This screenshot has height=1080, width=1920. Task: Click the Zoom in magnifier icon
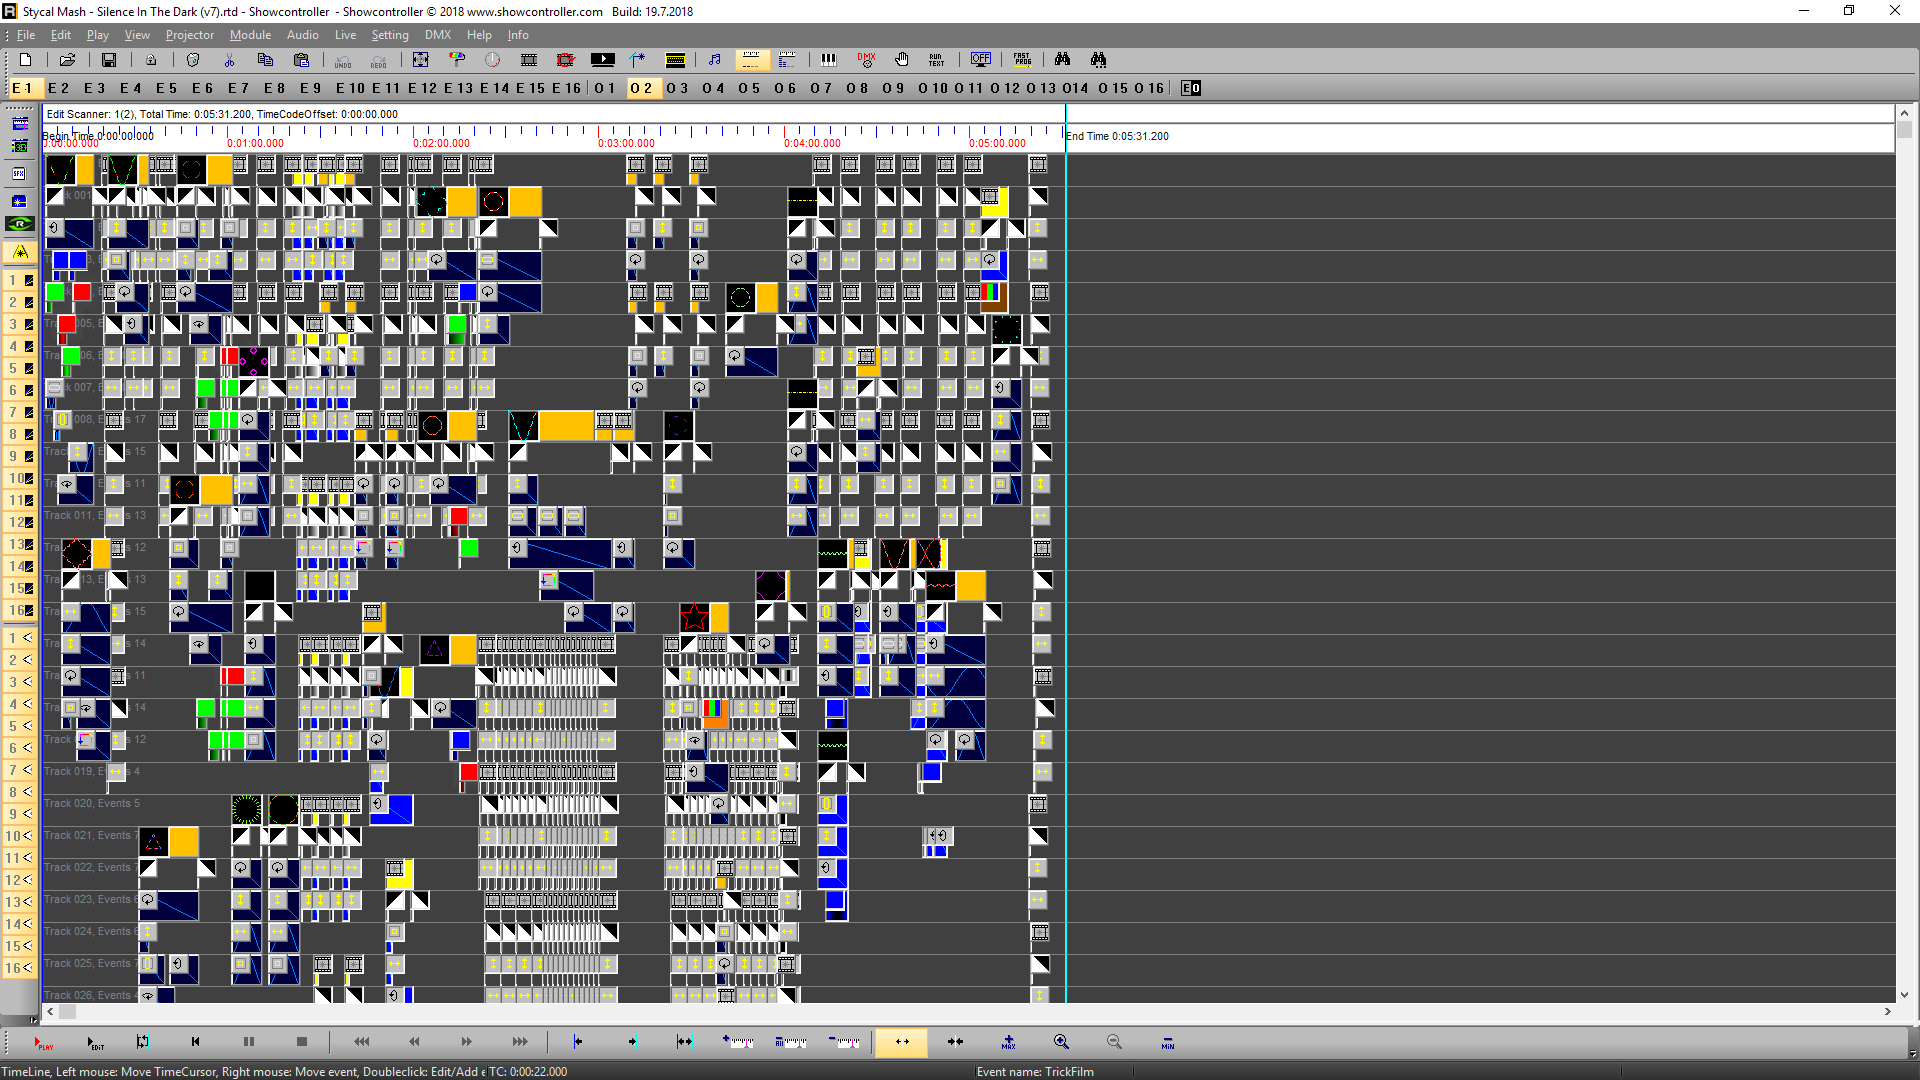(1061, 1042)
